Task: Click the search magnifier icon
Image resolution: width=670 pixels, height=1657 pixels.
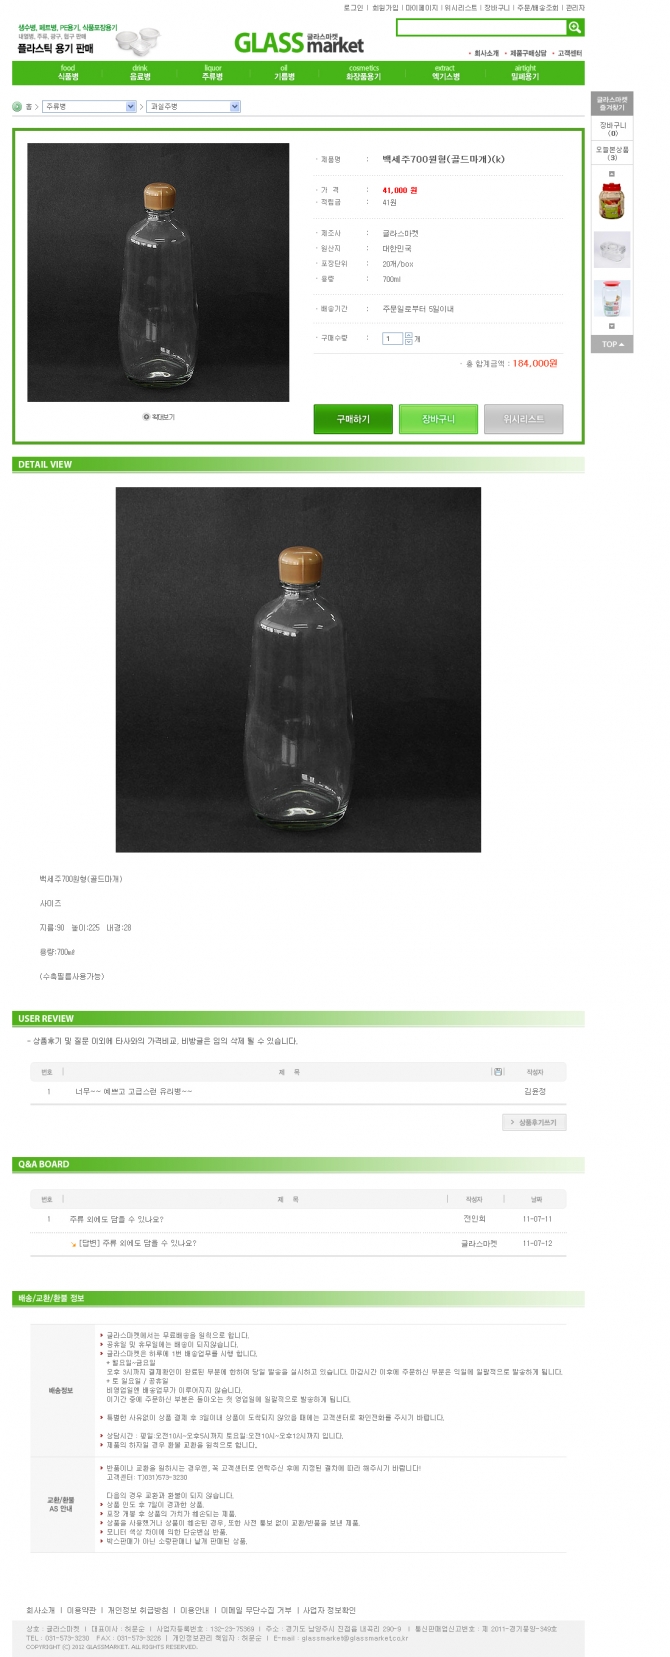Action: click(x=575, y=27)
